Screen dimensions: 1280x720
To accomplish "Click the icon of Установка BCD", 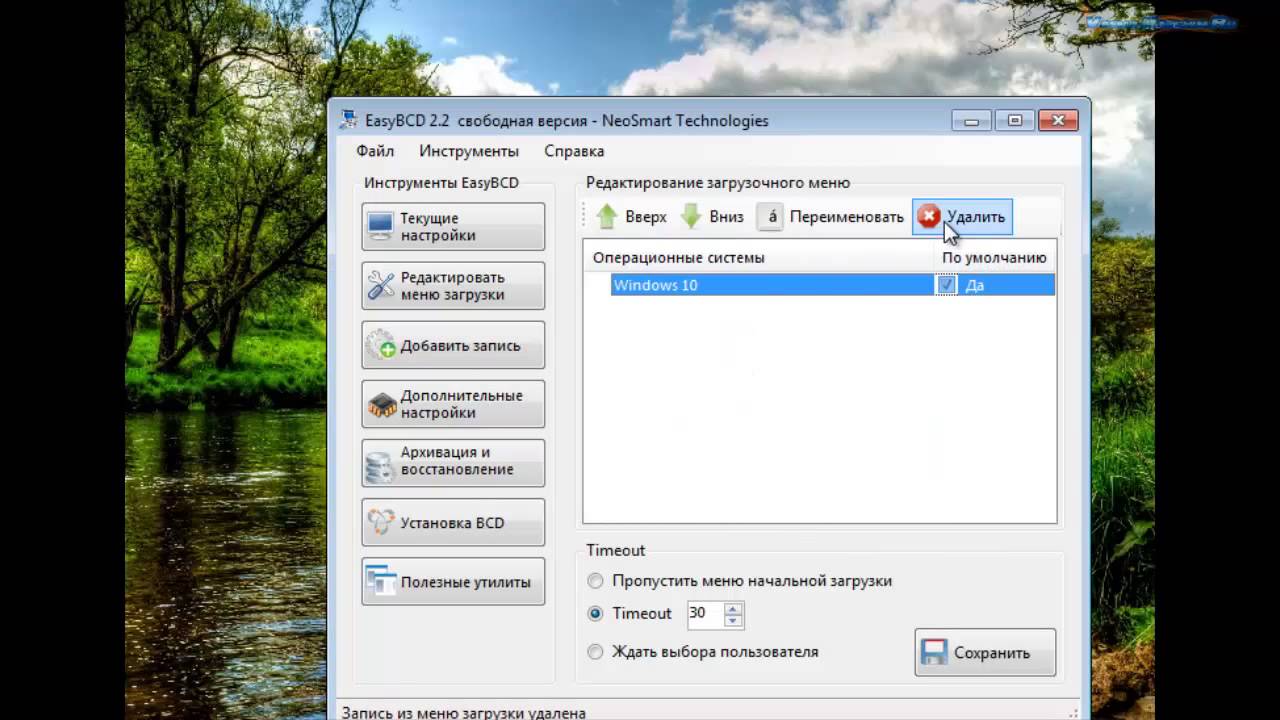I will pyautogui.click(x=381, y=522).
